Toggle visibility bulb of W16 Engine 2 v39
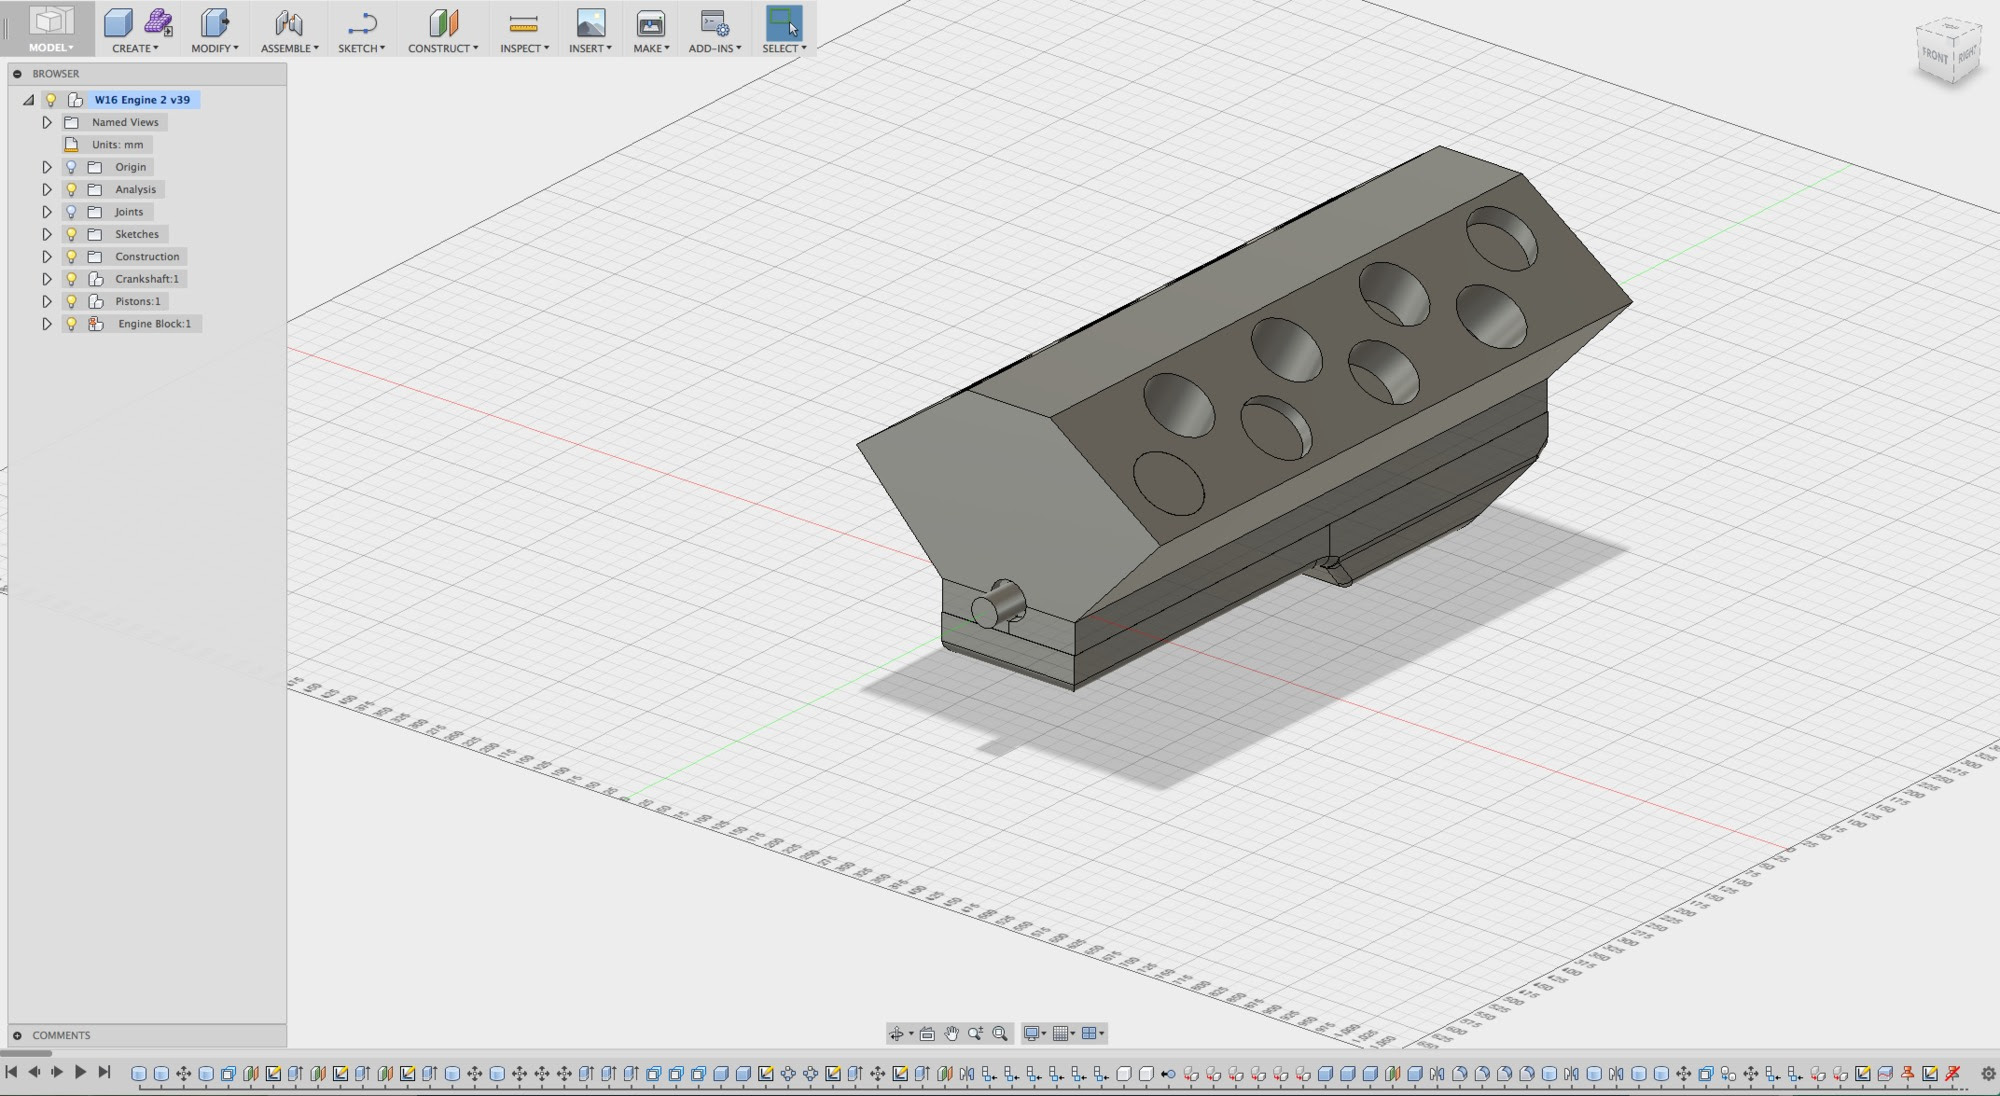2000x1096 pixels. click(x=51, y=100)
